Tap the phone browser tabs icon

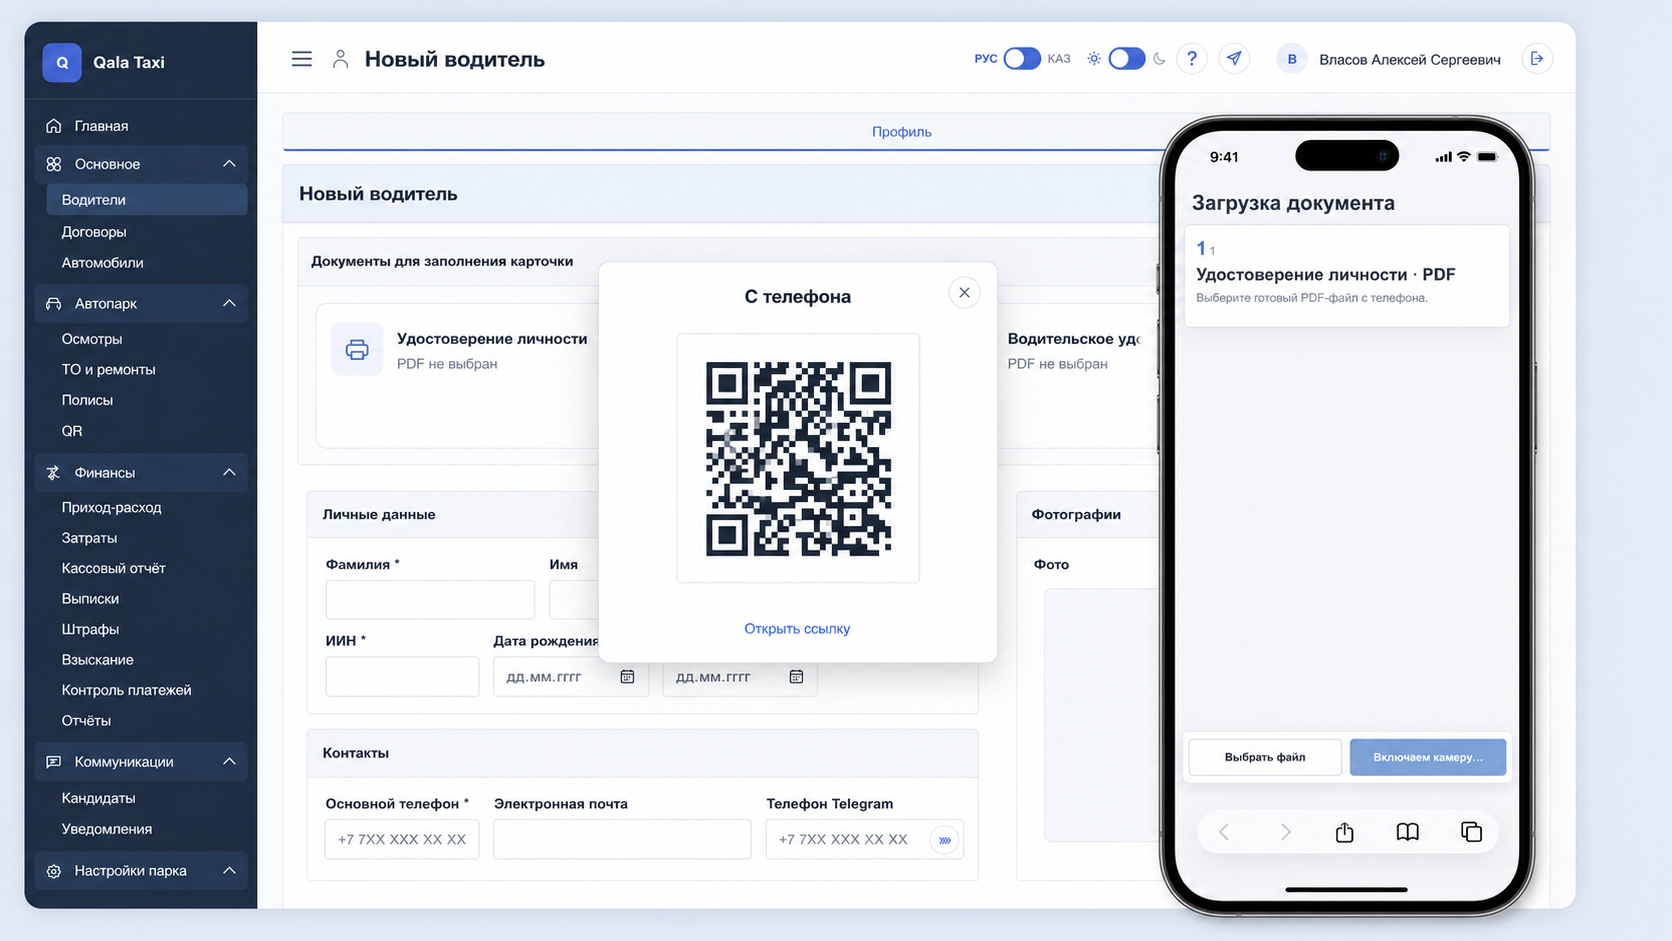click(1471, 832)
